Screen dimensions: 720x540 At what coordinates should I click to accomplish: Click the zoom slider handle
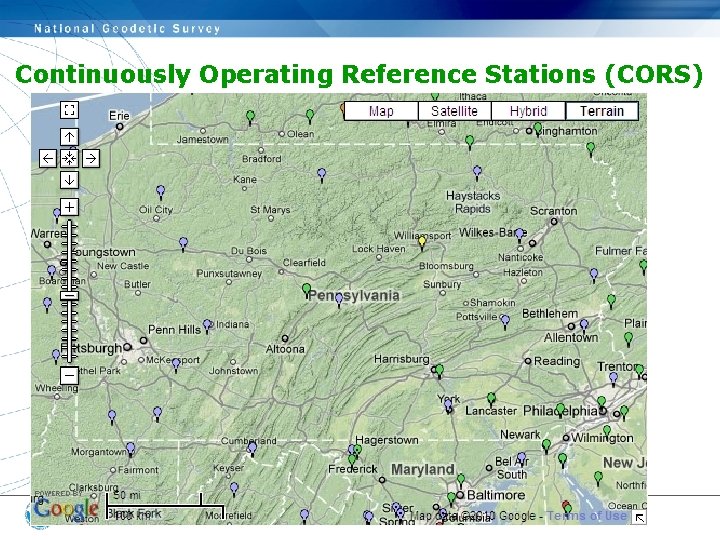pos(69,296)
